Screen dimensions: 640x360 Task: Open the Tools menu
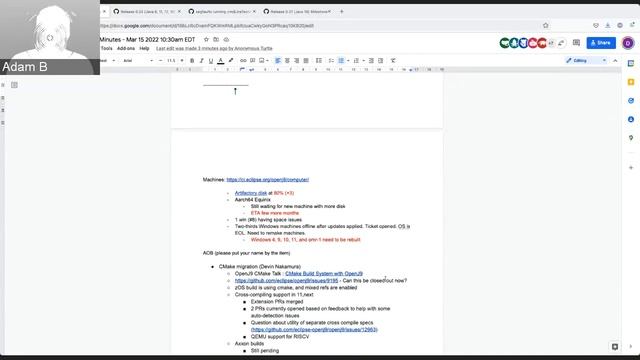(x=107, y=48)
